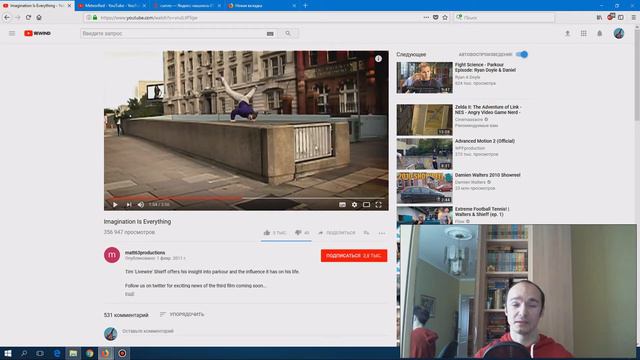The height and width of the screenshot is (360, 640).
Task: Bookmark this page with the star
Action: pos(445,18)
